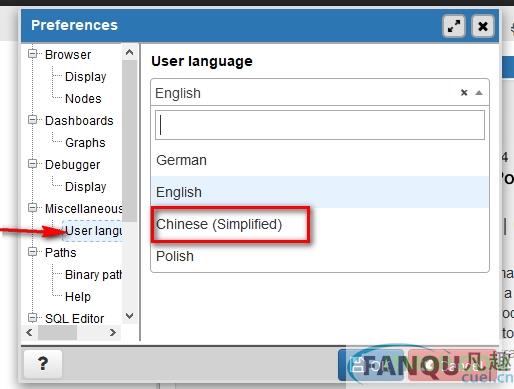Click the horizontal scrollbar right arrow

113,332
